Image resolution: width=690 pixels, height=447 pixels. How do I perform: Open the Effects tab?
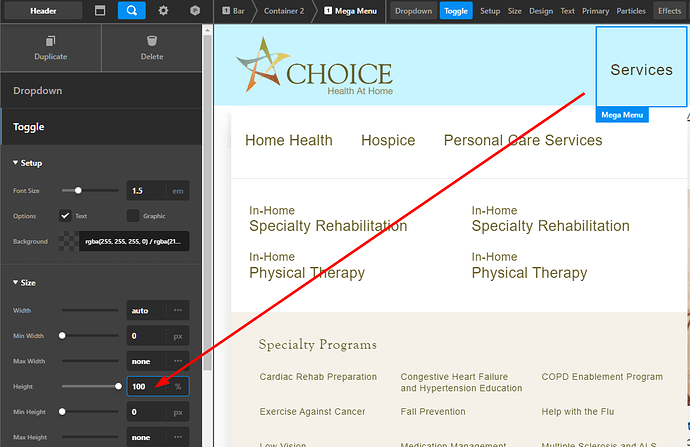click(669, 11)
